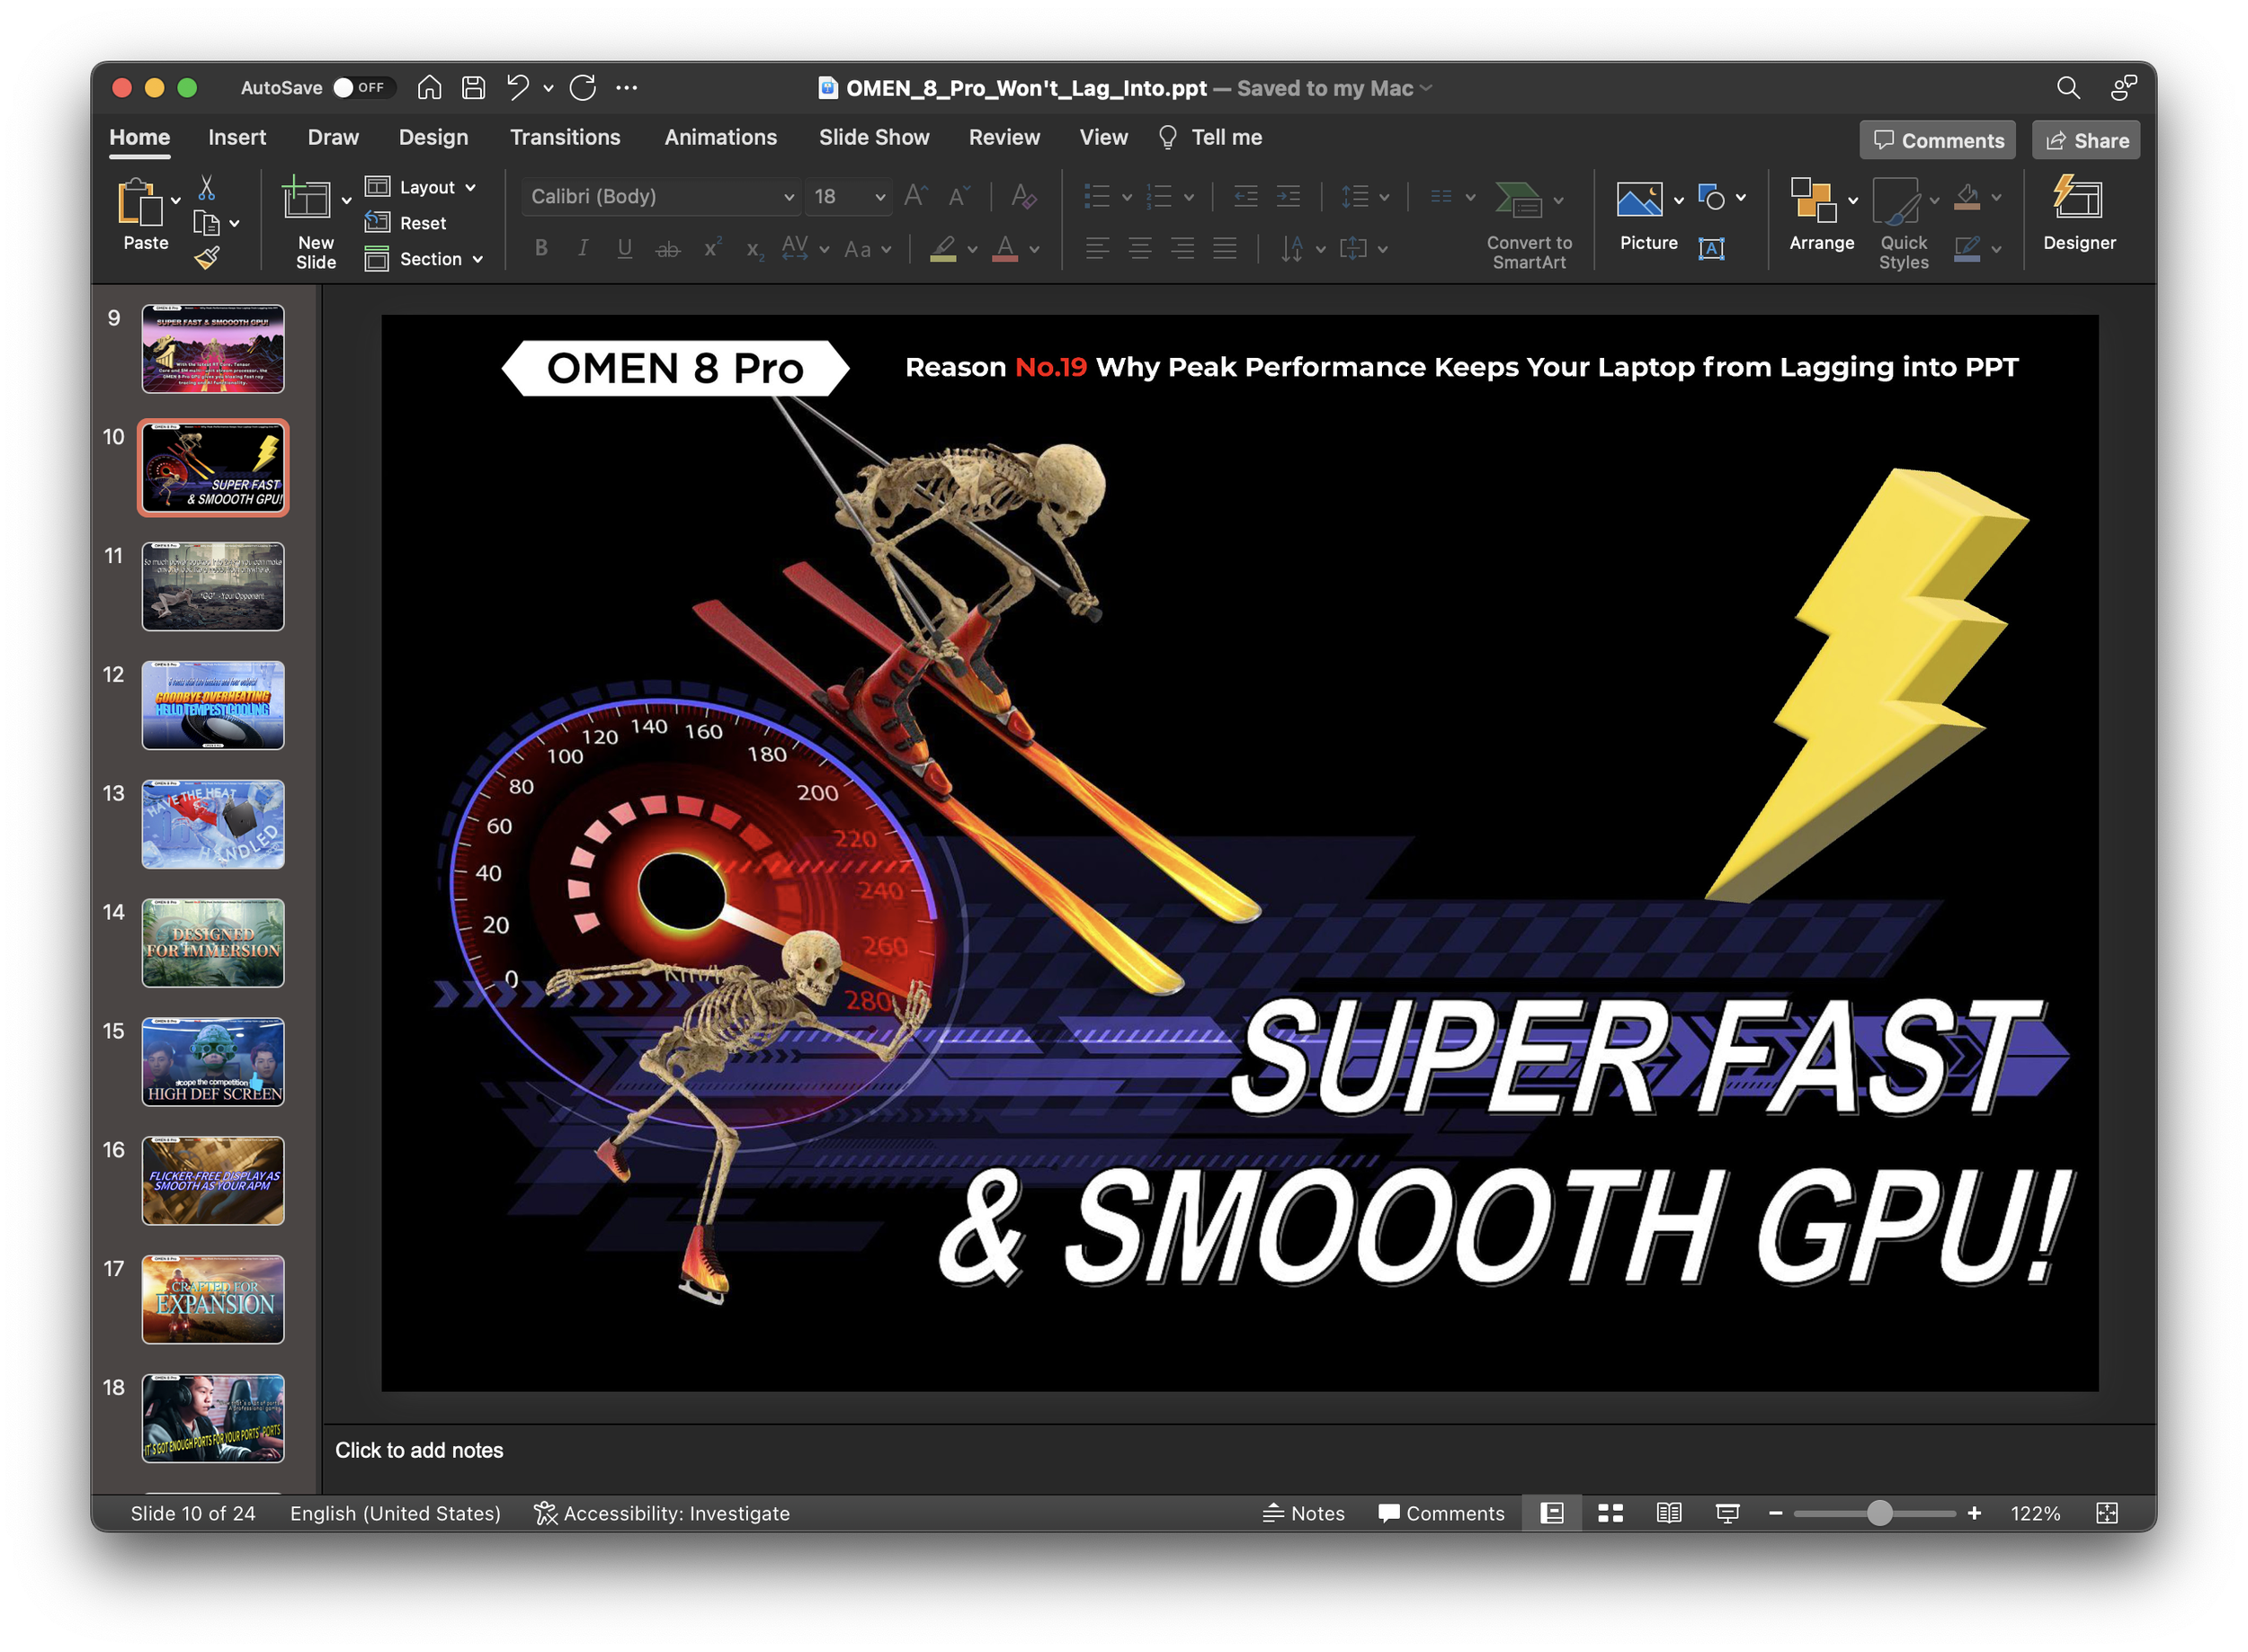Image resolution: width=2248 pixels, height=1652 pixels.
Task: Apply subscript formatting
Action: click(754, 249)
